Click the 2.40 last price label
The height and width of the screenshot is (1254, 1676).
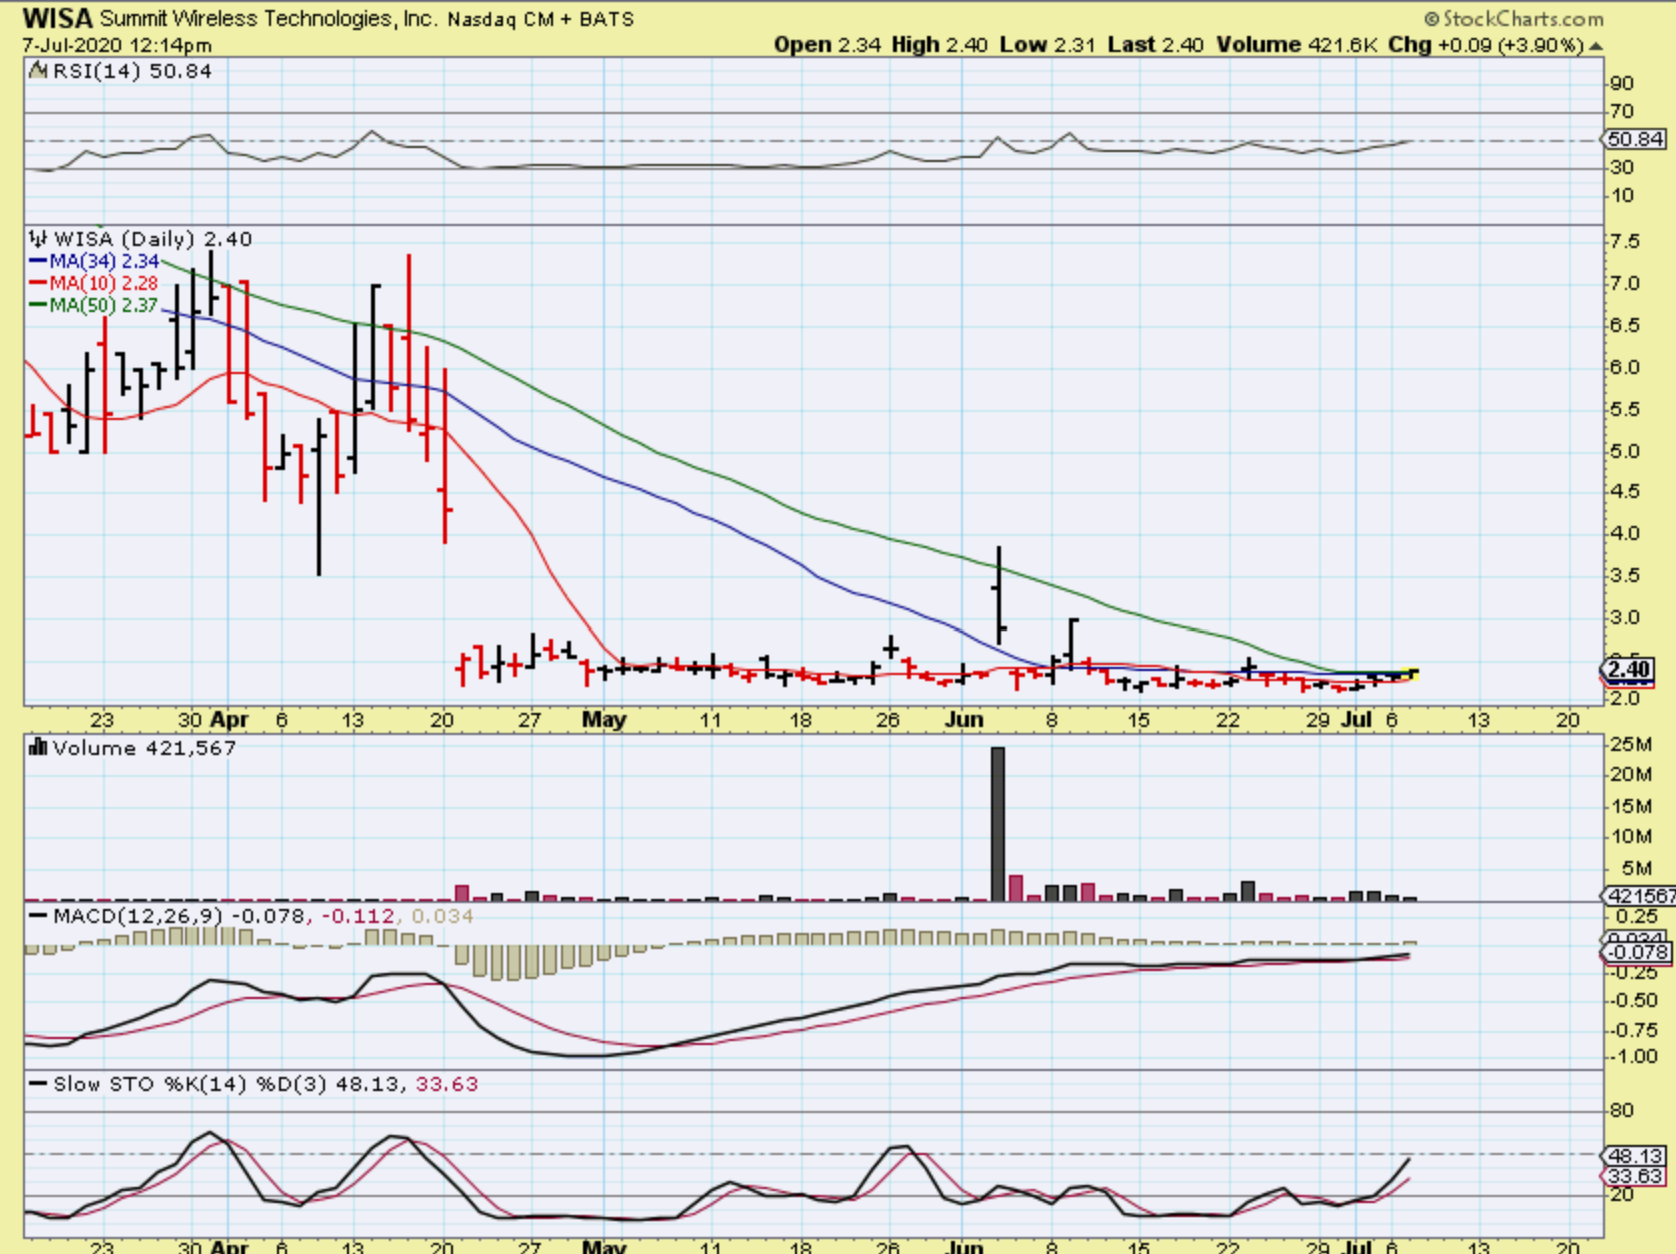coord(1628,669)
